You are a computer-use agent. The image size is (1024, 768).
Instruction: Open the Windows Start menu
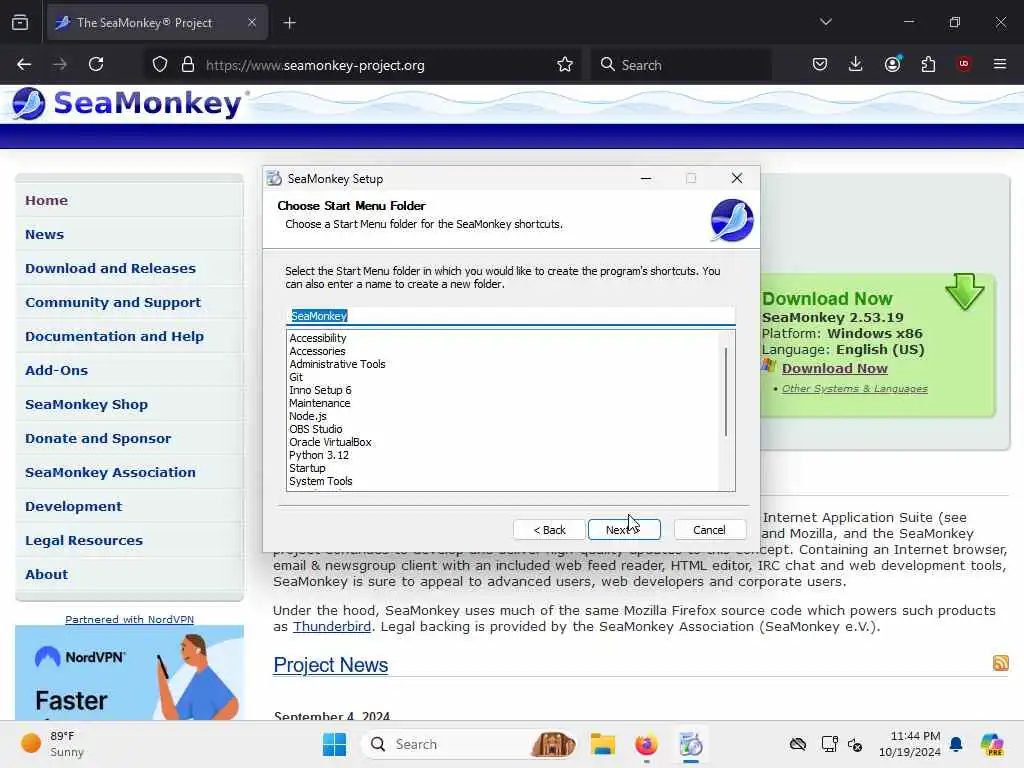334,744
